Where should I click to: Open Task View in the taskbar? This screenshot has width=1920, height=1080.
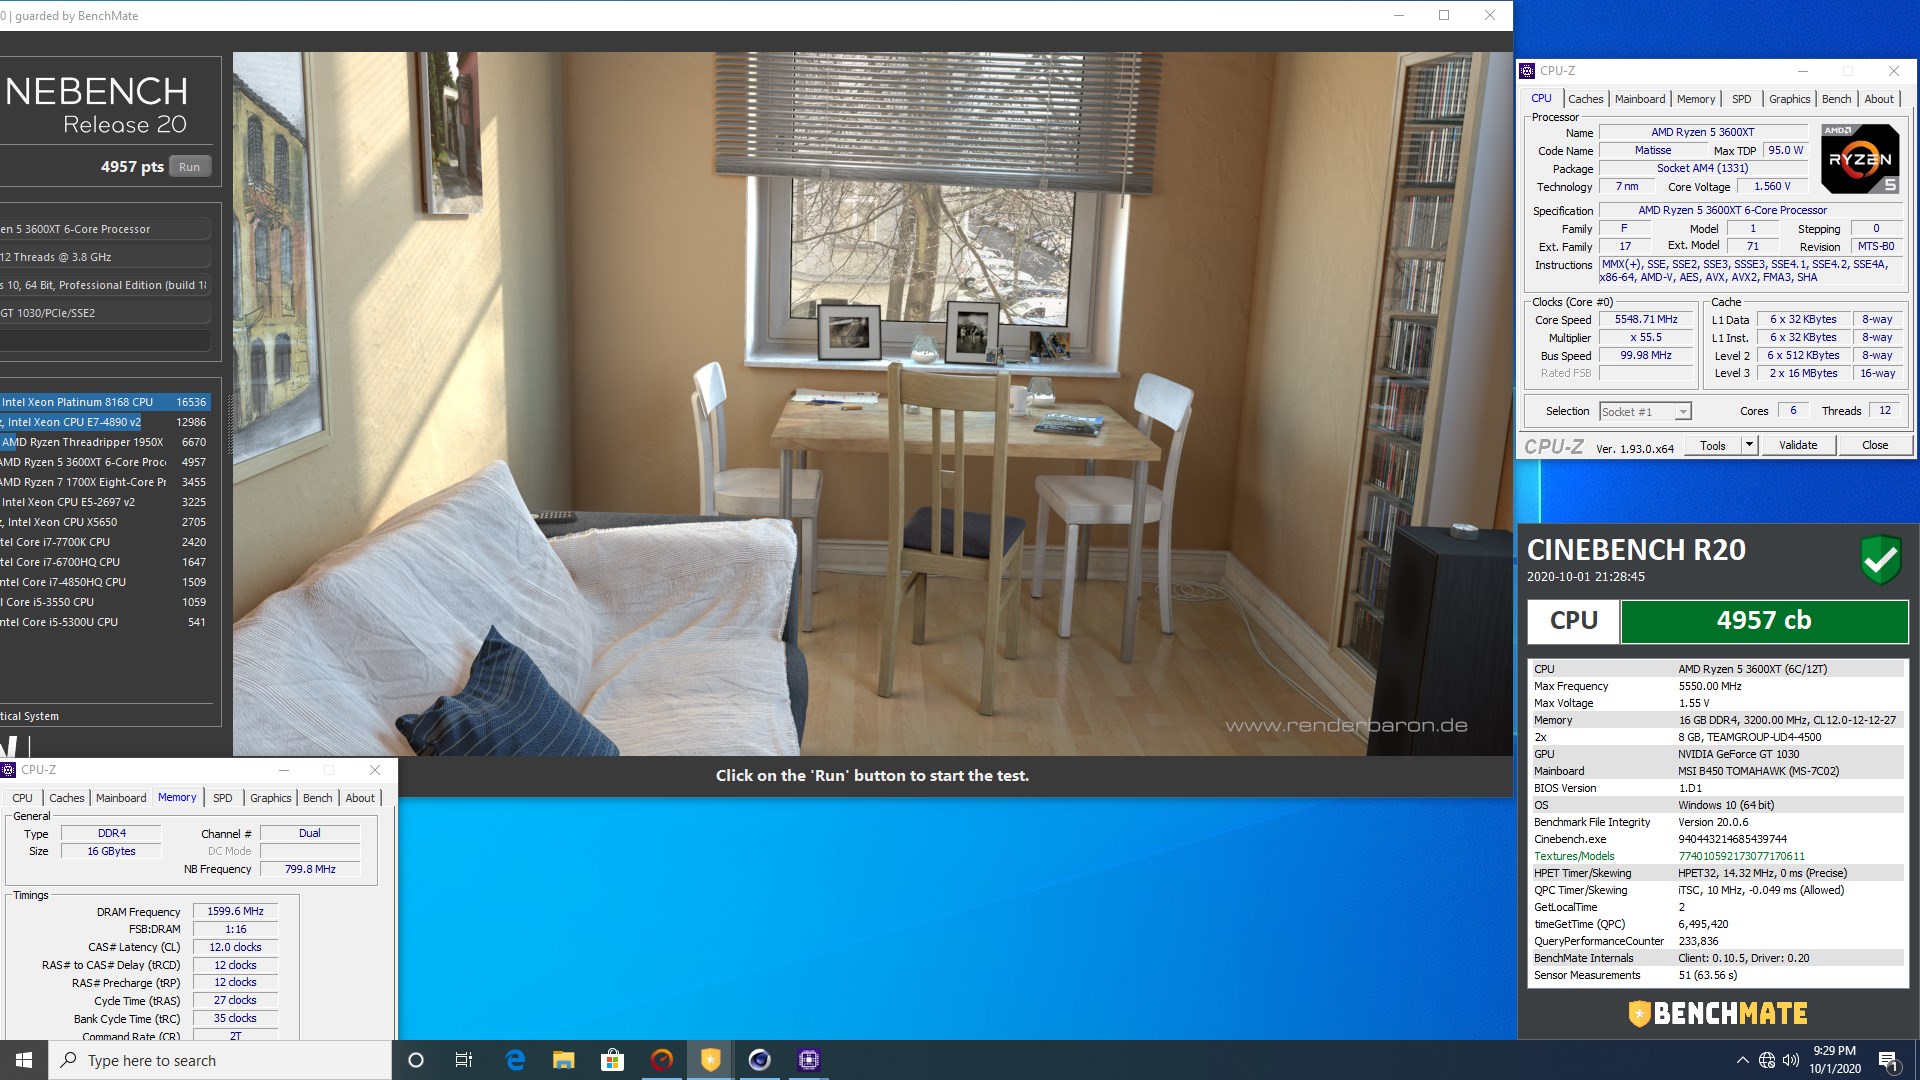coord(464,1060)
